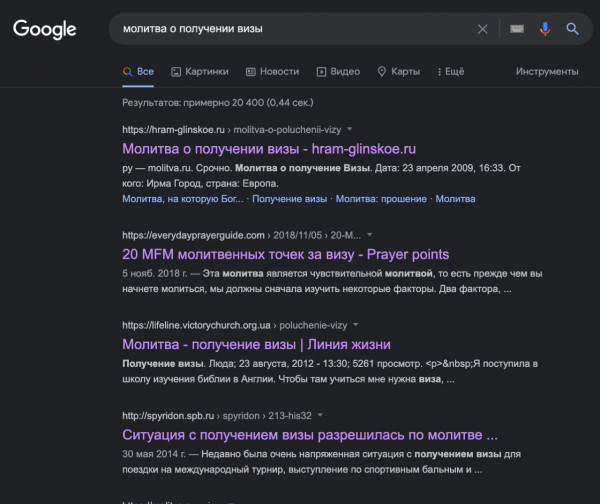
Task: Click the three-dots icon beside Ещё
Action: click(x=439, y=72)
